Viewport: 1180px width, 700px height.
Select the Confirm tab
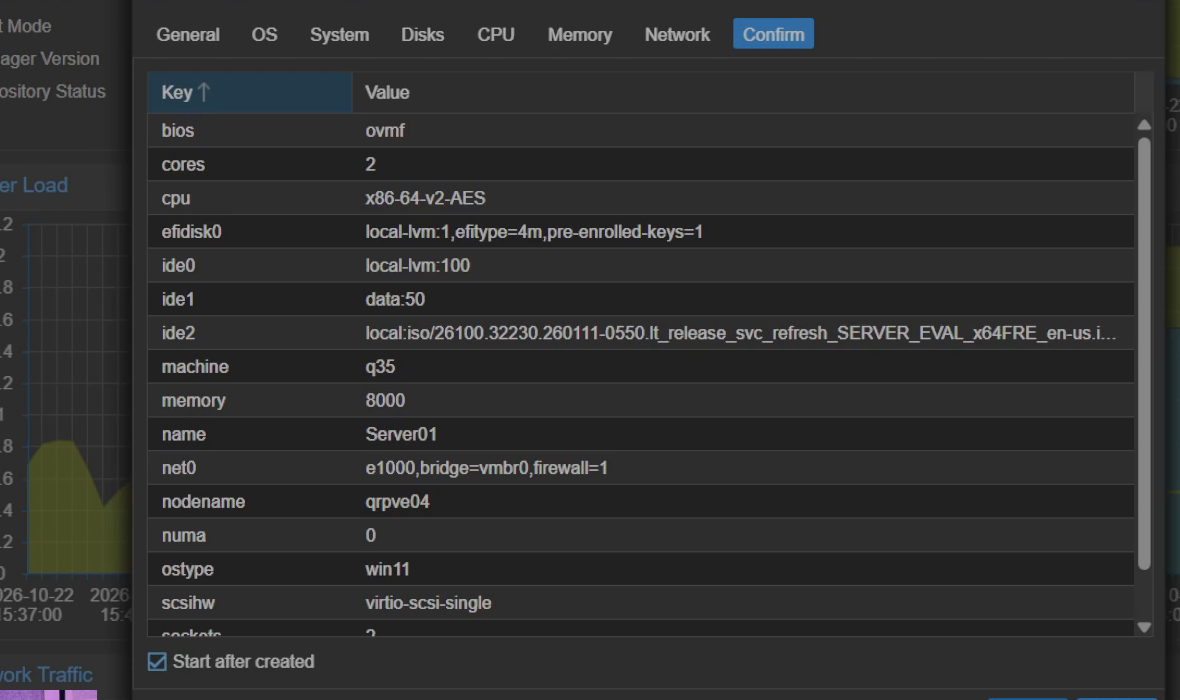click(x=773, y=35)
